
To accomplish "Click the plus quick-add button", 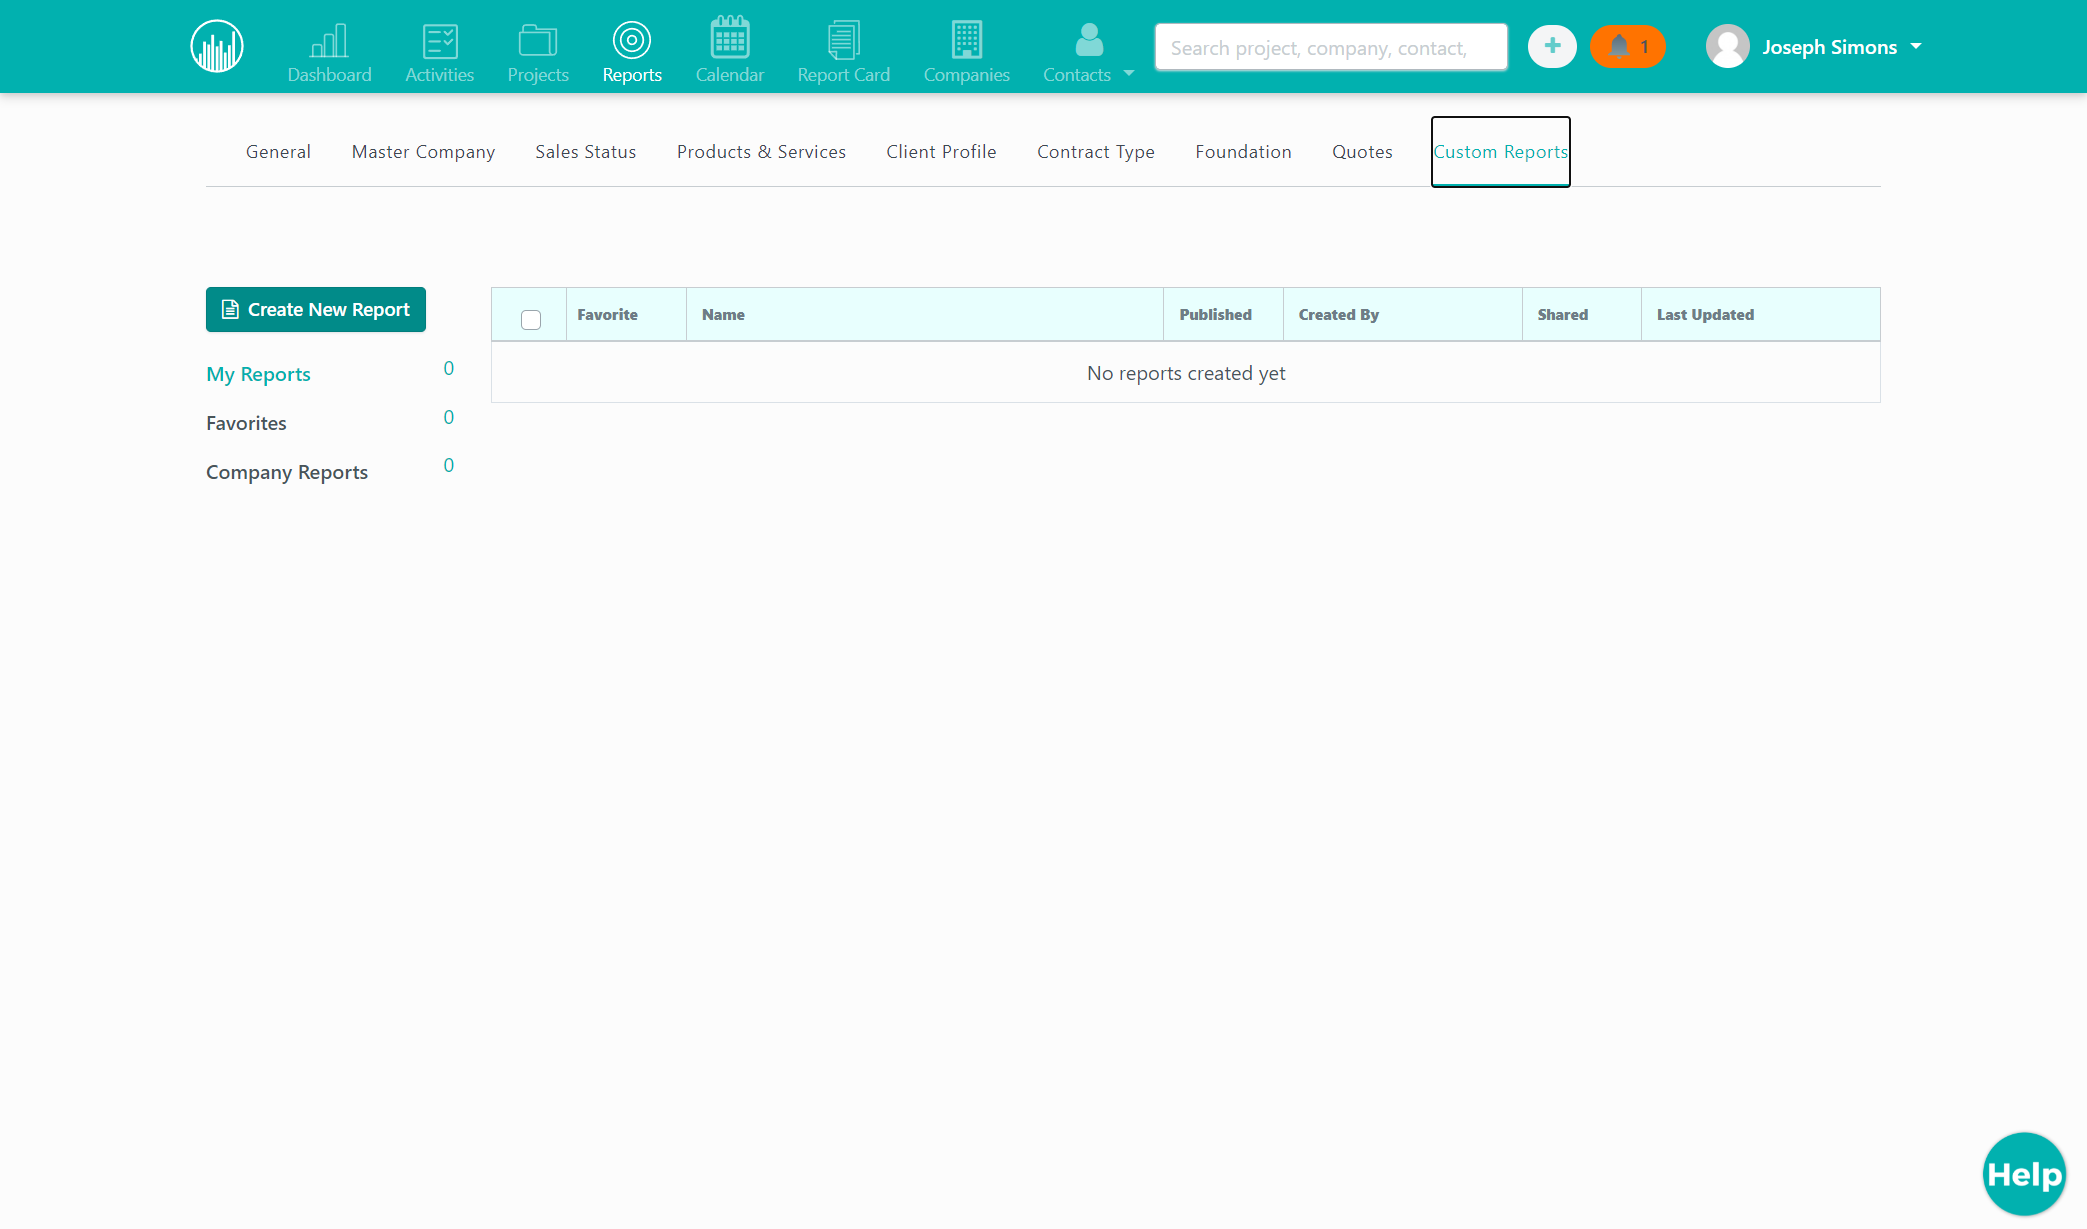I will tap(1552, 46).
